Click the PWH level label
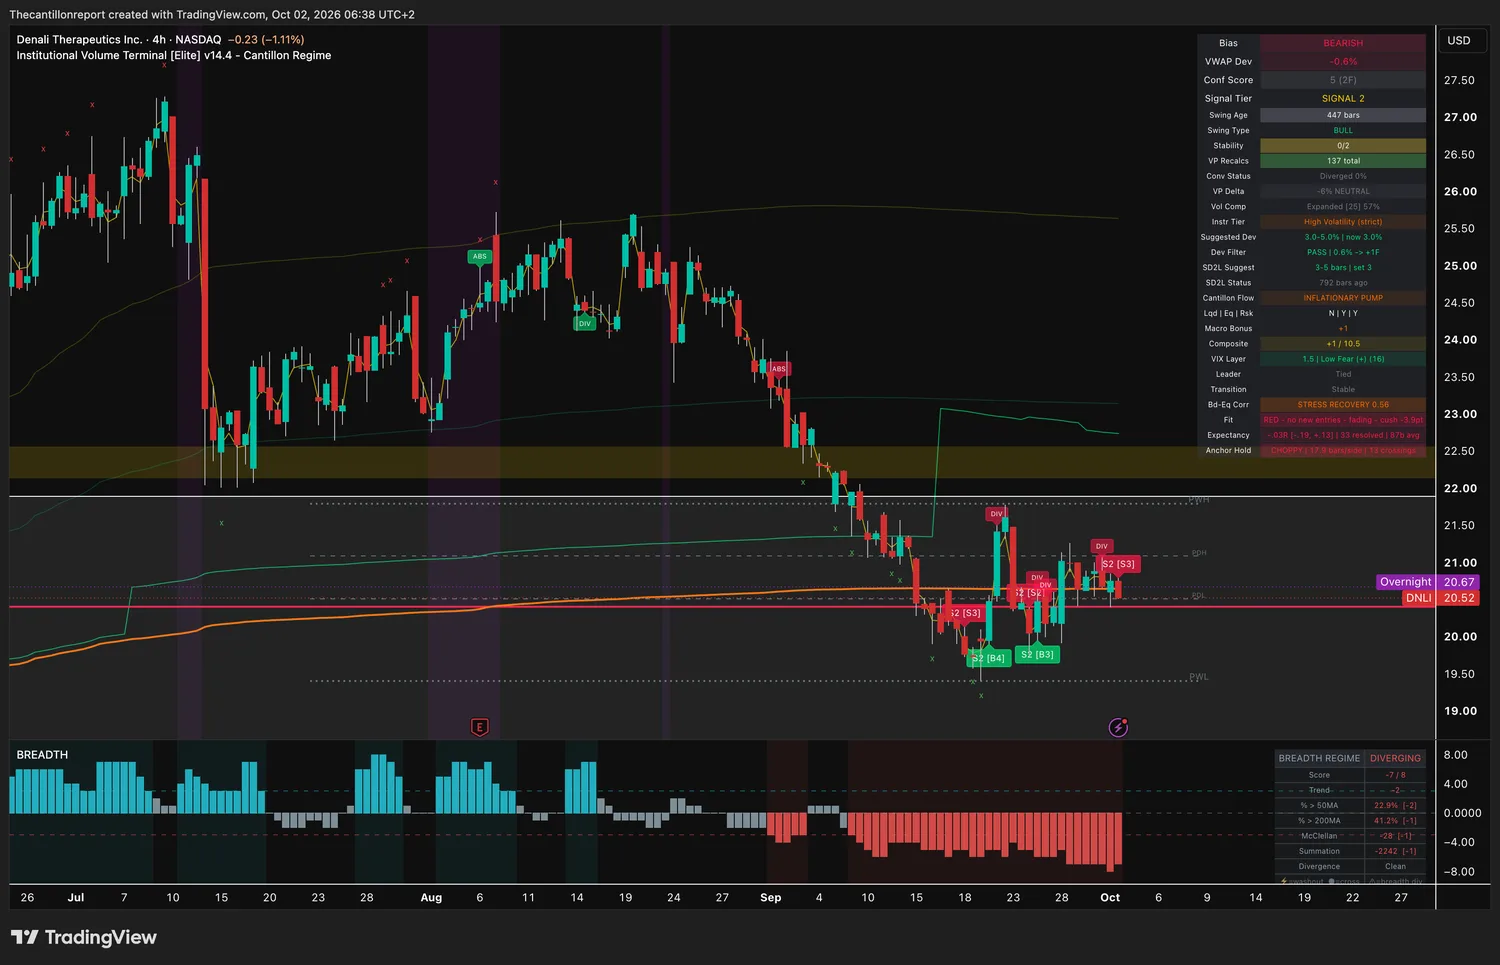This screenshot has width=1500, height=965. pyautogui.click(x=1199, y=500)
